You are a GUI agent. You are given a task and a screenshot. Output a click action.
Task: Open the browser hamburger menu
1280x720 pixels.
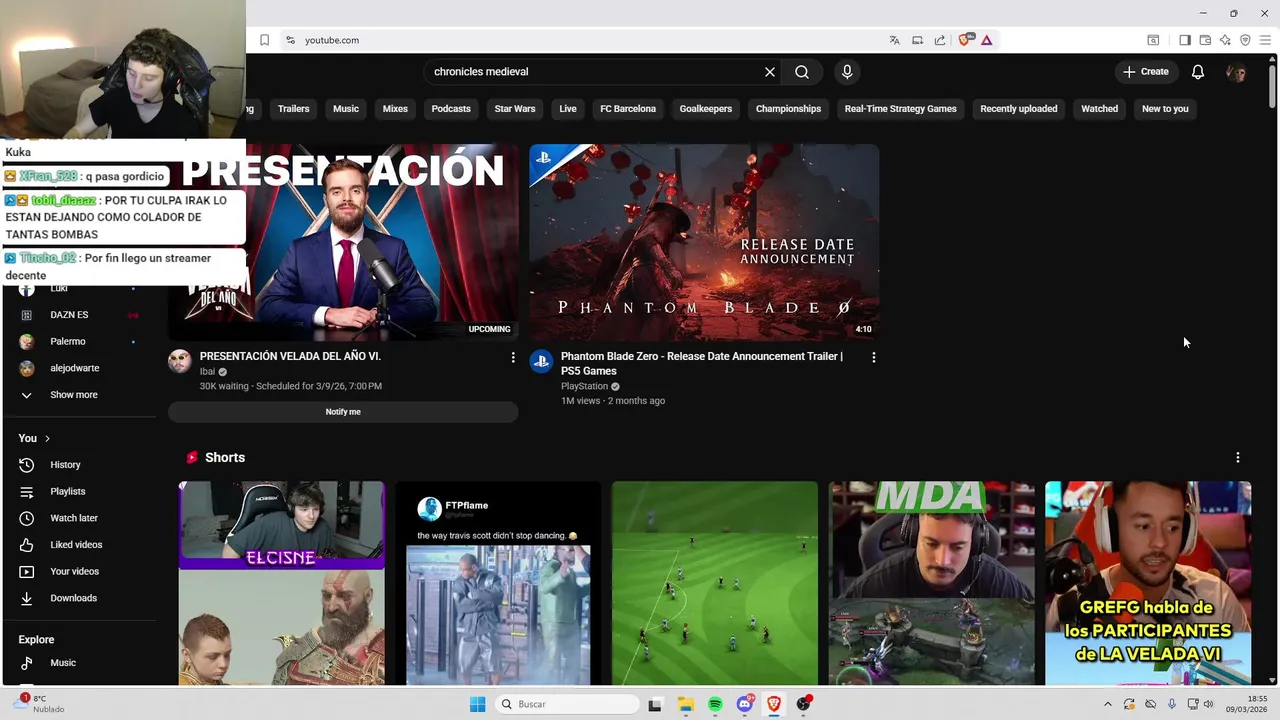1265,40
